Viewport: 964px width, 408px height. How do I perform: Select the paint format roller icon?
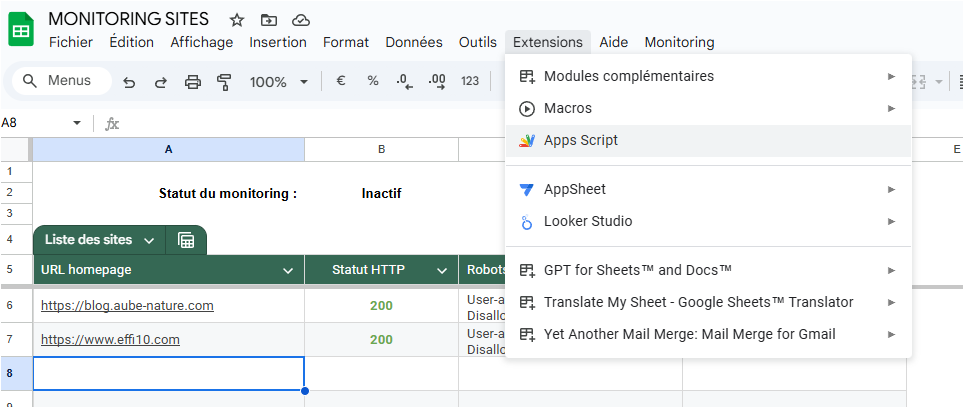click(x=224, y=82)
